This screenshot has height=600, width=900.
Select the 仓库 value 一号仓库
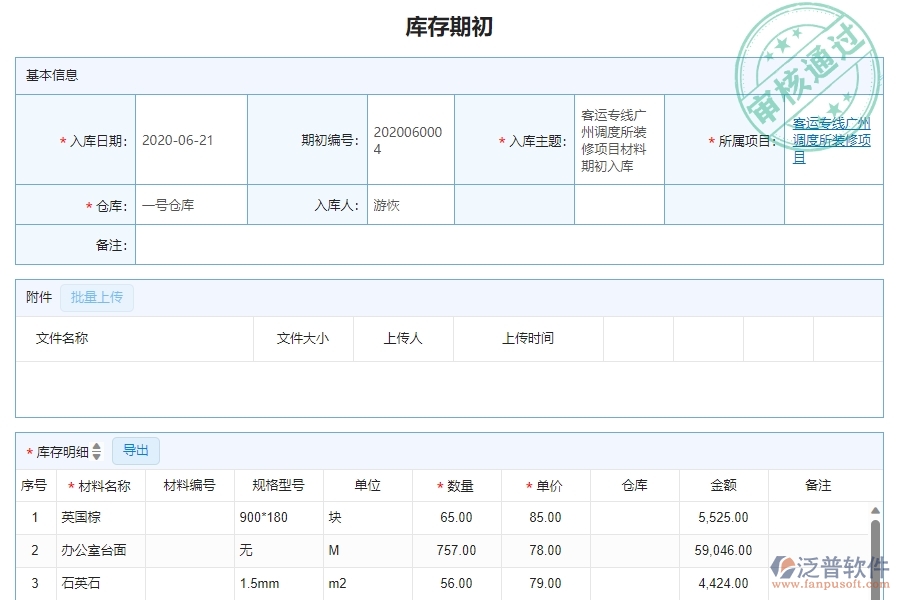point(172,204)
